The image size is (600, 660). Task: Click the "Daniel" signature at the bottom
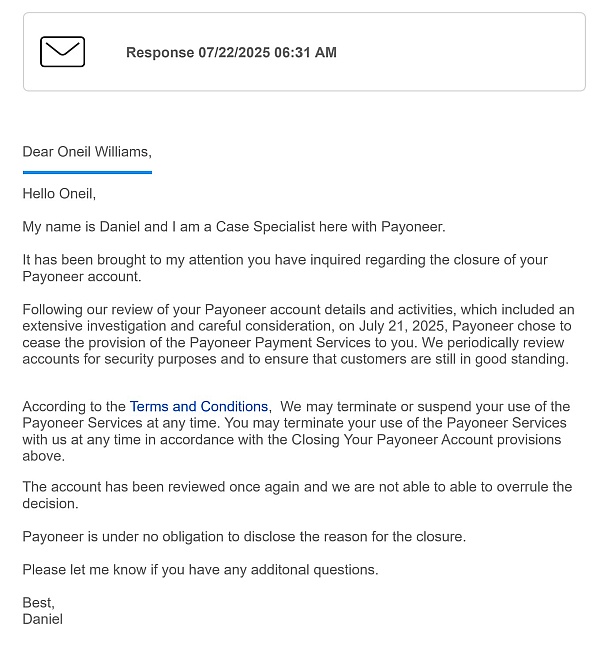click(x=42, y=619)
